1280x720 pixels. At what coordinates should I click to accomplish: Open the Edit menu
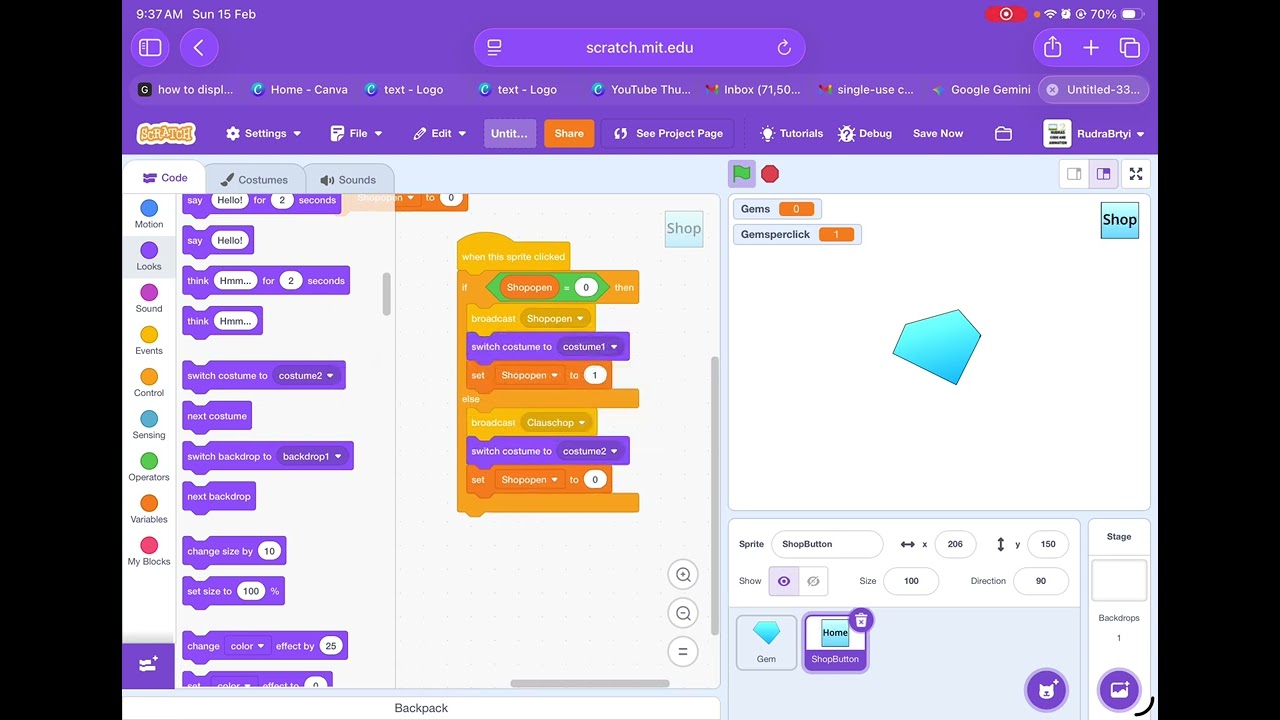[x=440, y=133]
